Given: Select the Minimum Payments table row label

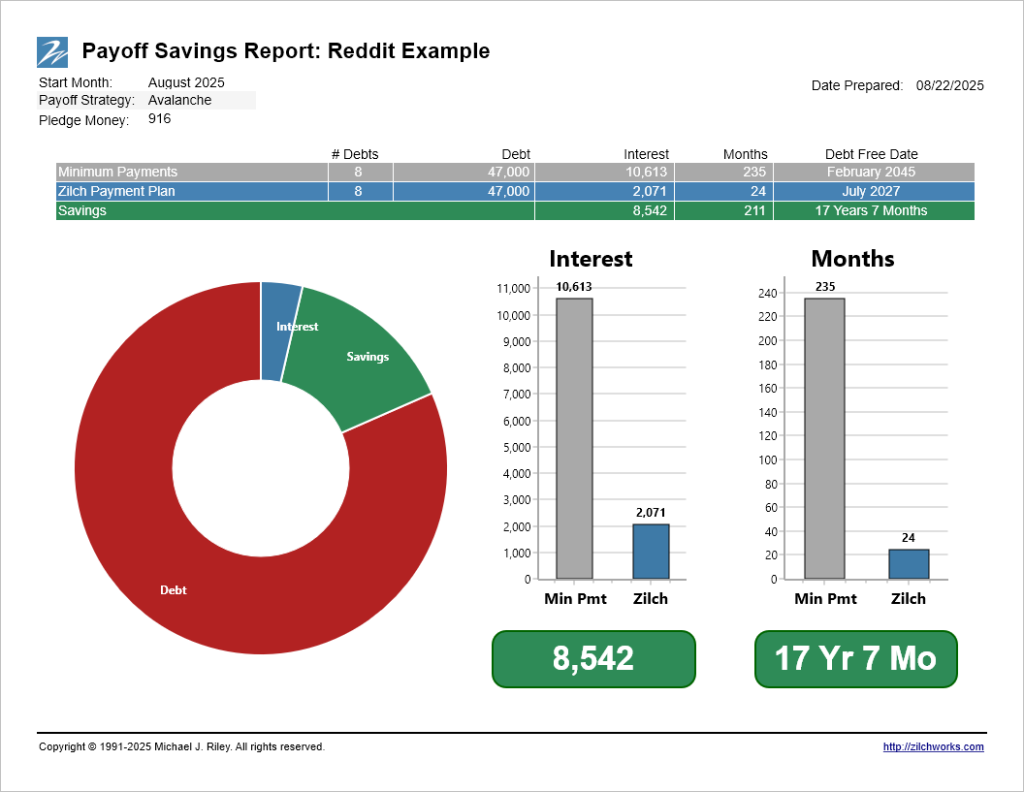Looking at the screenshot, I should pyautogui.click(x=118, y=172).
